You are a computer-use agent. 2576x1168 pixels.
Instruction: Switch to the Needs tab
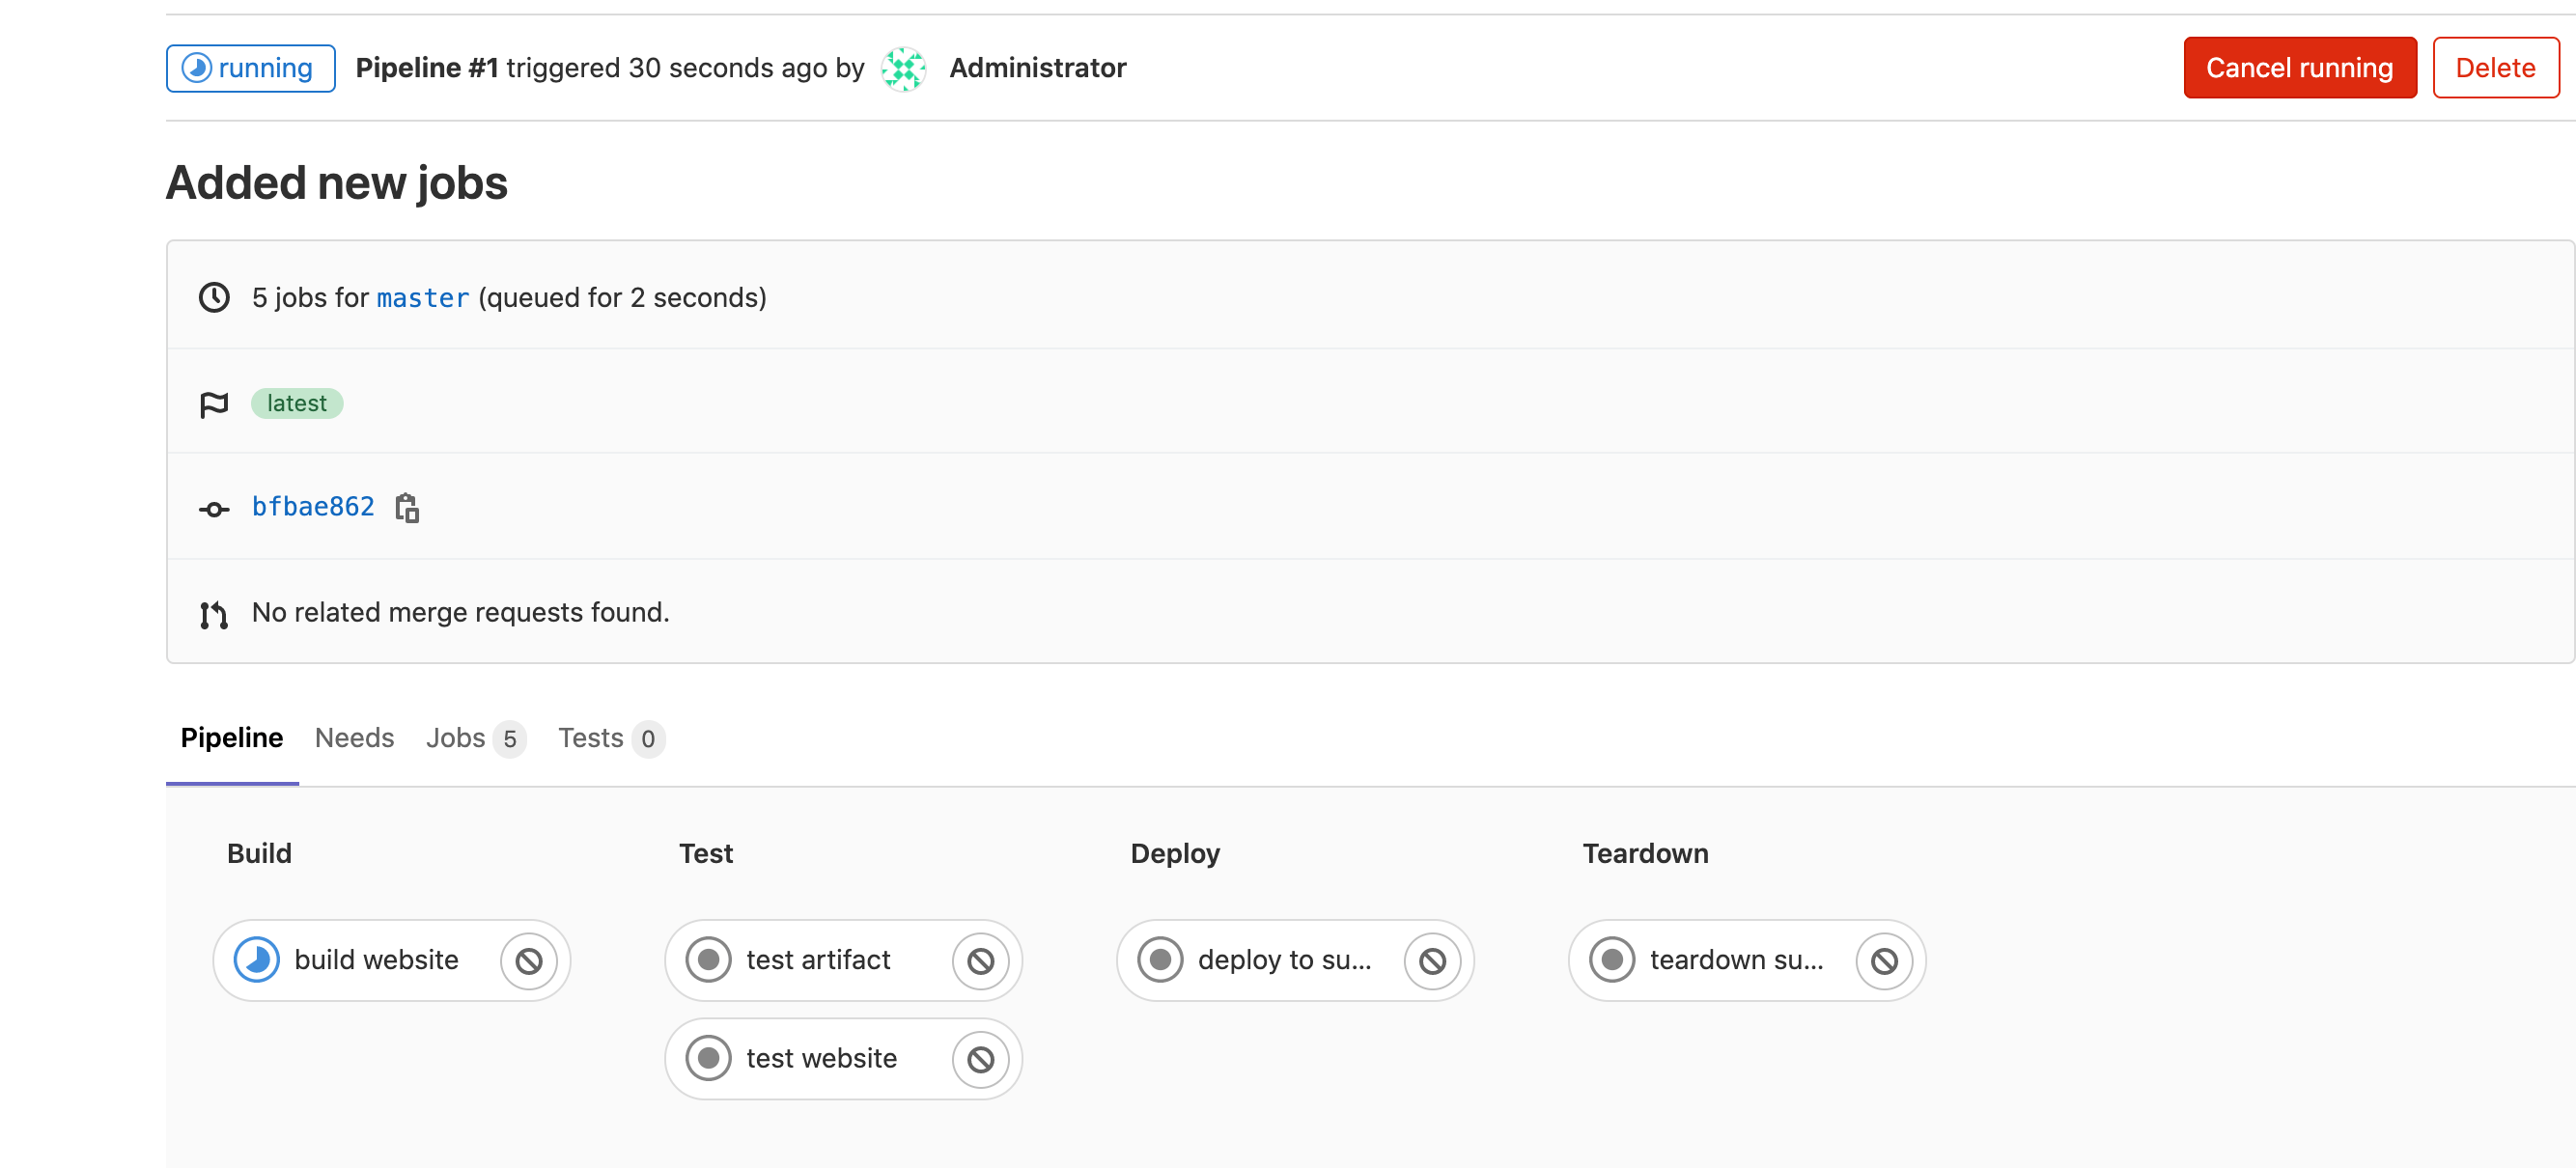[x=354, y=738]
